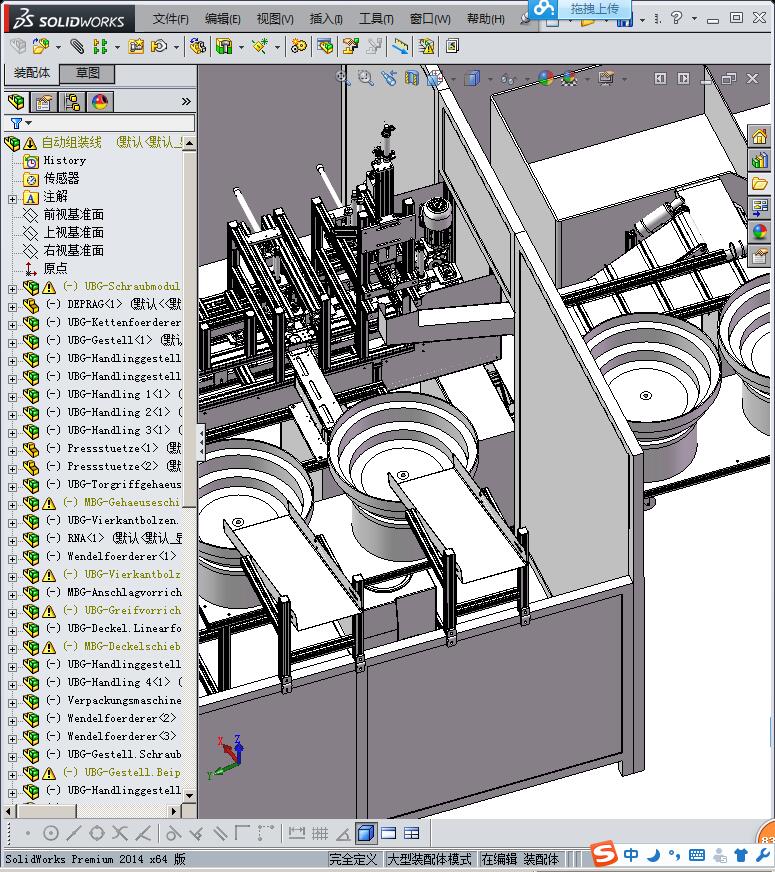This screenshot has width=775, height=872.
Task: Expand the manager panel chevron (»)
Action: coord(186,101)
